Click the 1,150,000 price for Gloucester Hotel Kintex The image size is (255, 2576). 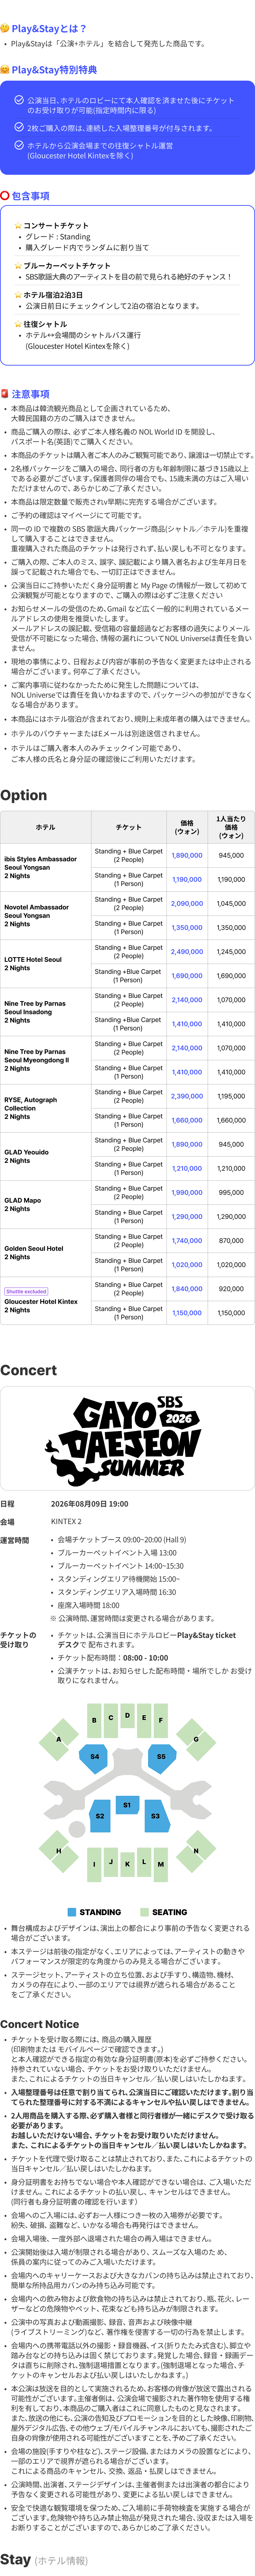[187, 1313]
